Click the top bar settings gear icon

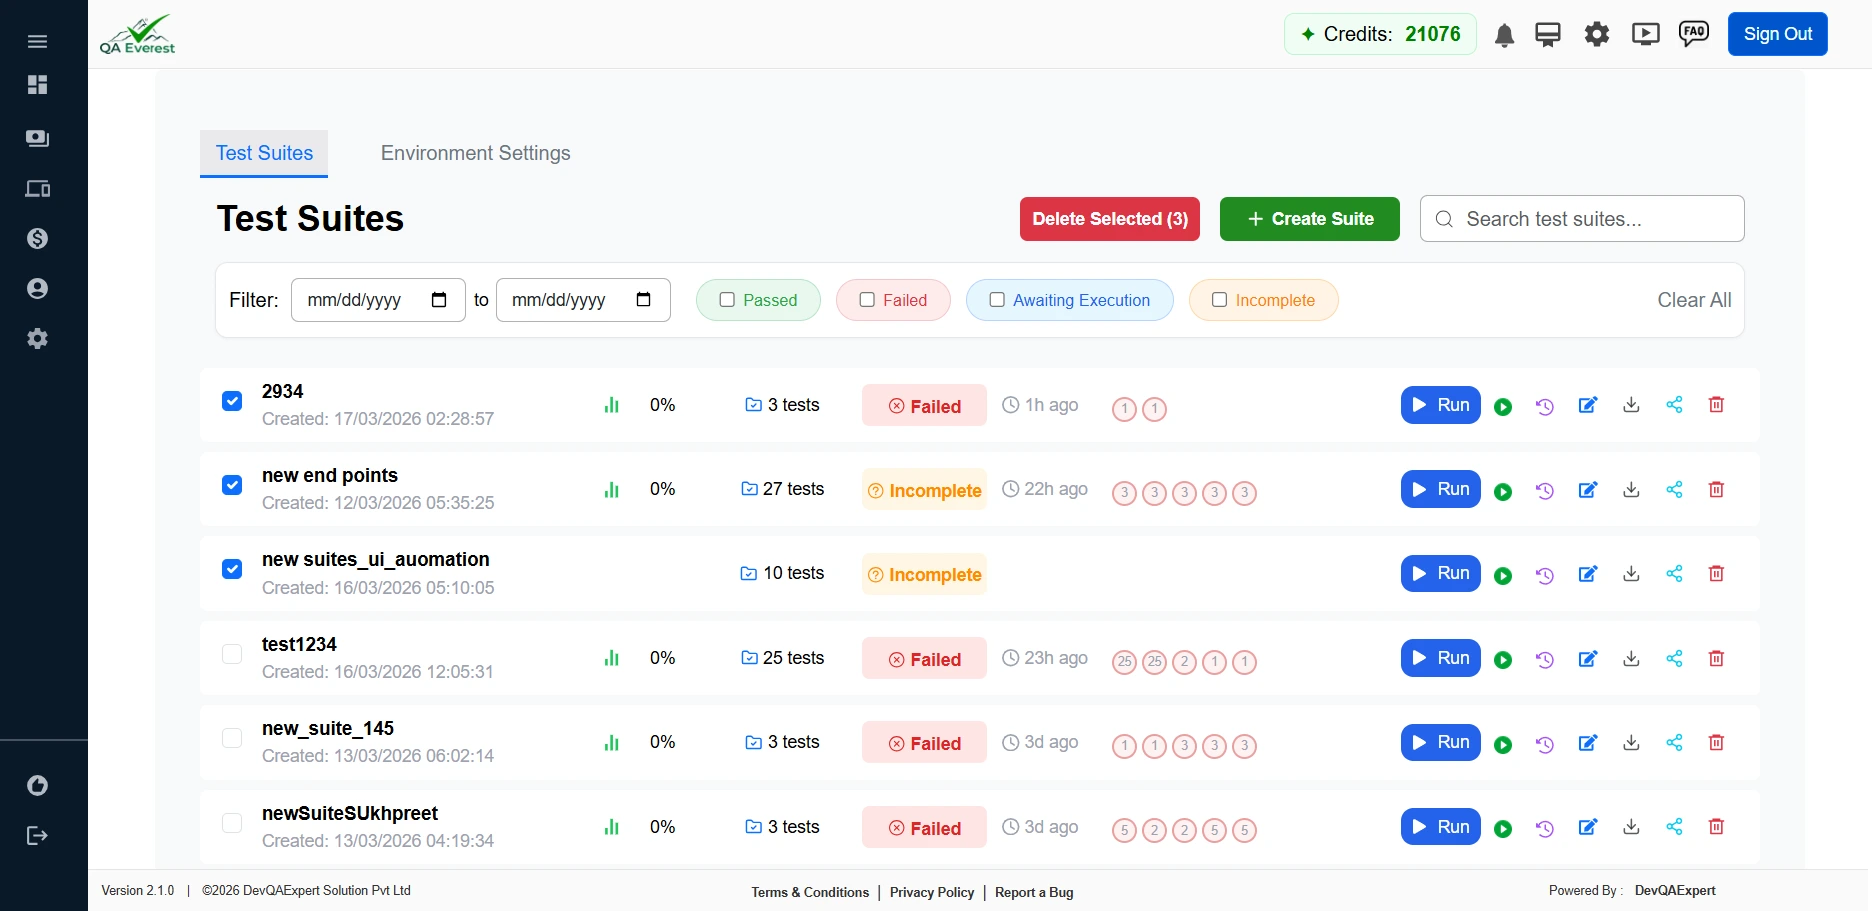coord(1597,35)
